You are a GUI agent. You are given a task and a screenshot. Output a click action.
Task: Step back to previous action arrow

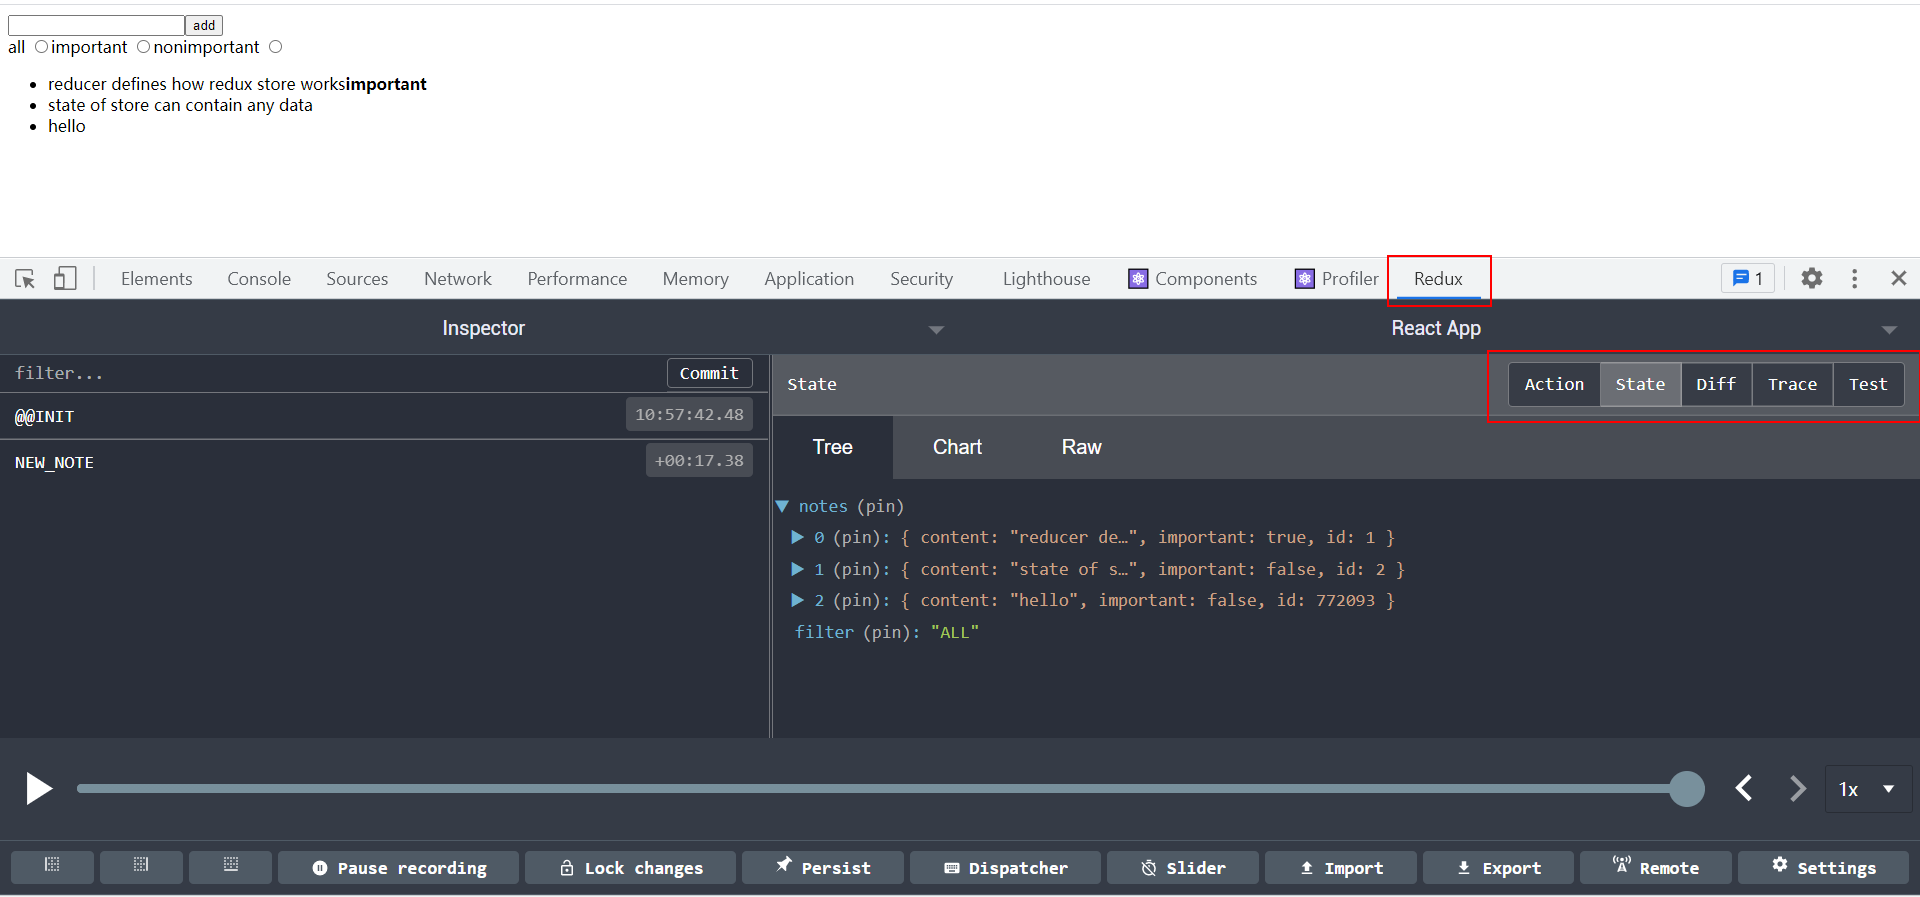[x=1744, y=788]
